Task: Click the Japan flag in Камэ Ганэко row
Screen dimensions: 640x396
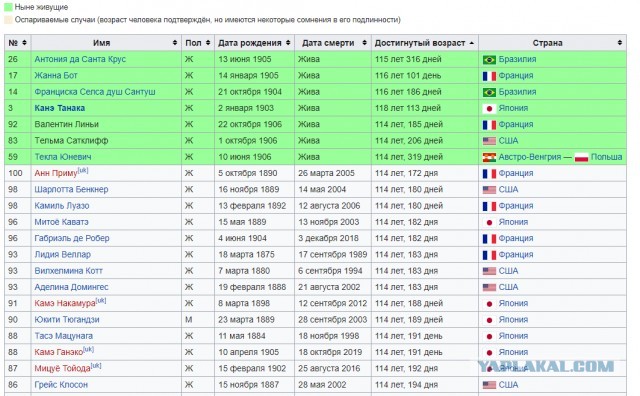Action: pyautogui.click(x=489, y=353)
